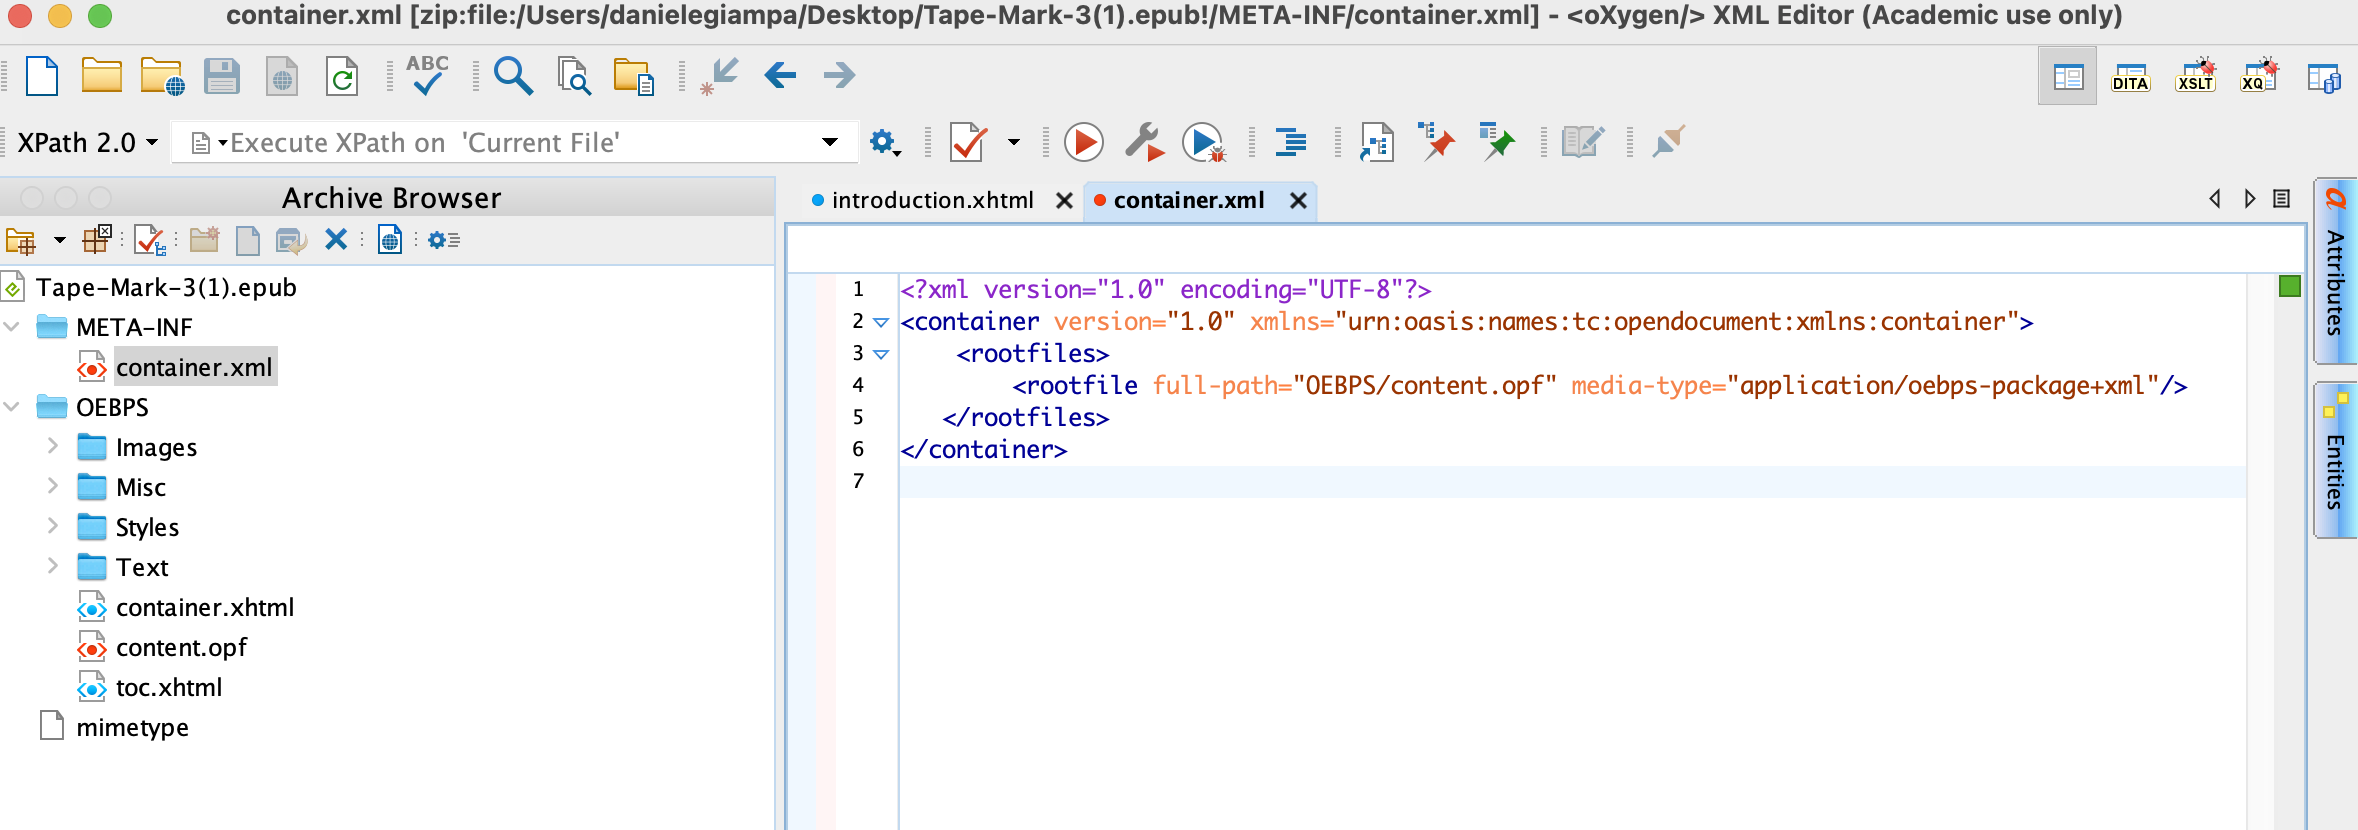
Task: Delete the selected entry with the blue X
Action: point(336,239)
